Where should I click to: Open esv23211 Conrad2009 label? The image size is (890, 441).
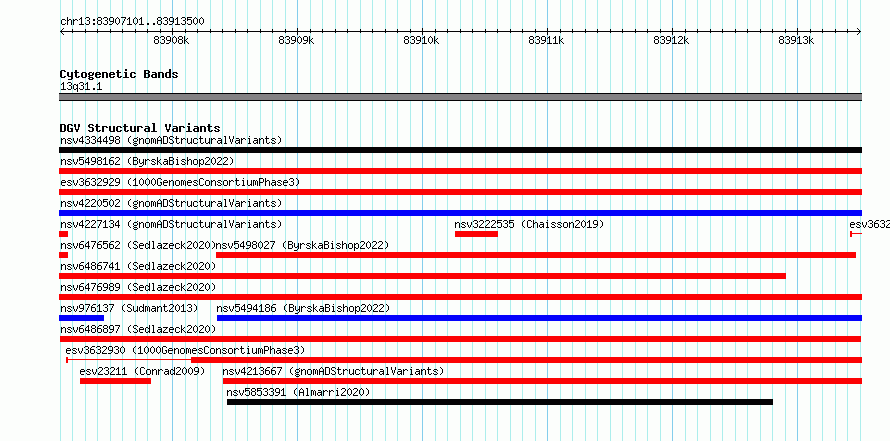(142, 371)
